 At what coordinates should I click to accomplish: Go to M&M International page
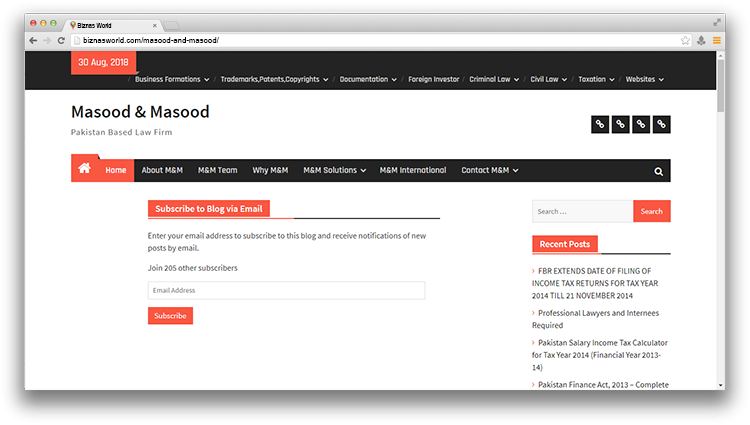(x=413, y=170)
